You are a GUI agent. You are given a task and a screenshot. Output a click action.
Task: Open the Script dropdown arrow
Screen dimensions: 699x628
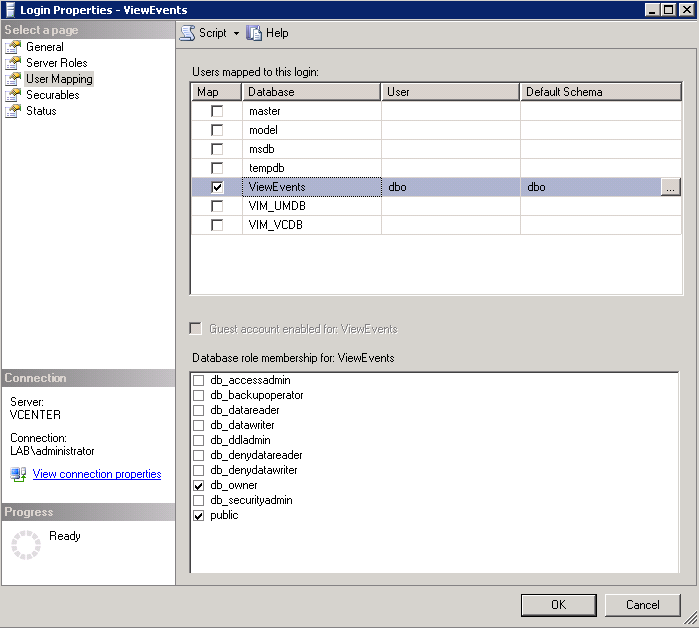pyautogui.click(x=236, y=33)
